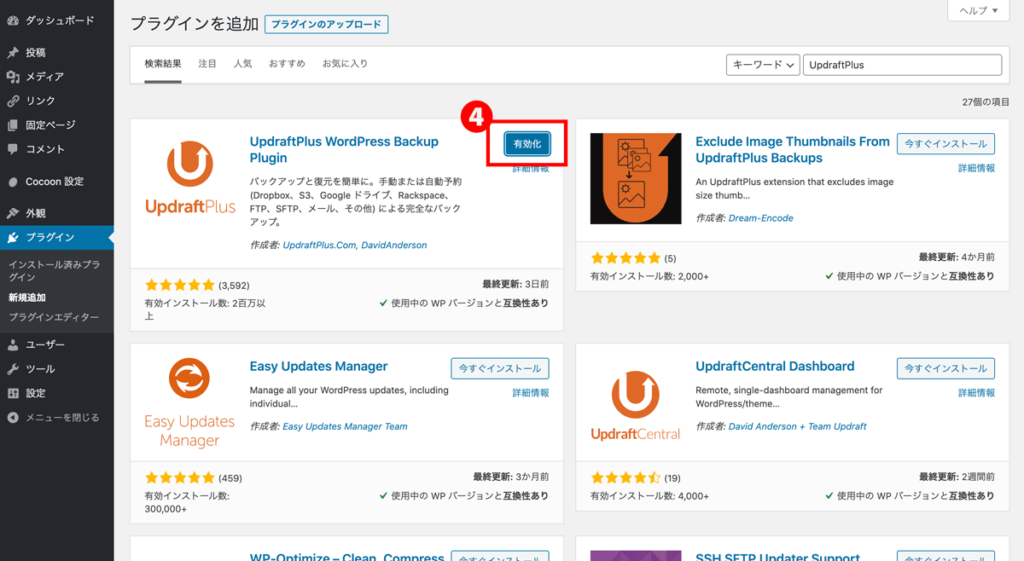Viewport: 1024px width, 561px height.
Task: Expand the ヘルプ dropdown tab
Action: [x=978, y=10]
